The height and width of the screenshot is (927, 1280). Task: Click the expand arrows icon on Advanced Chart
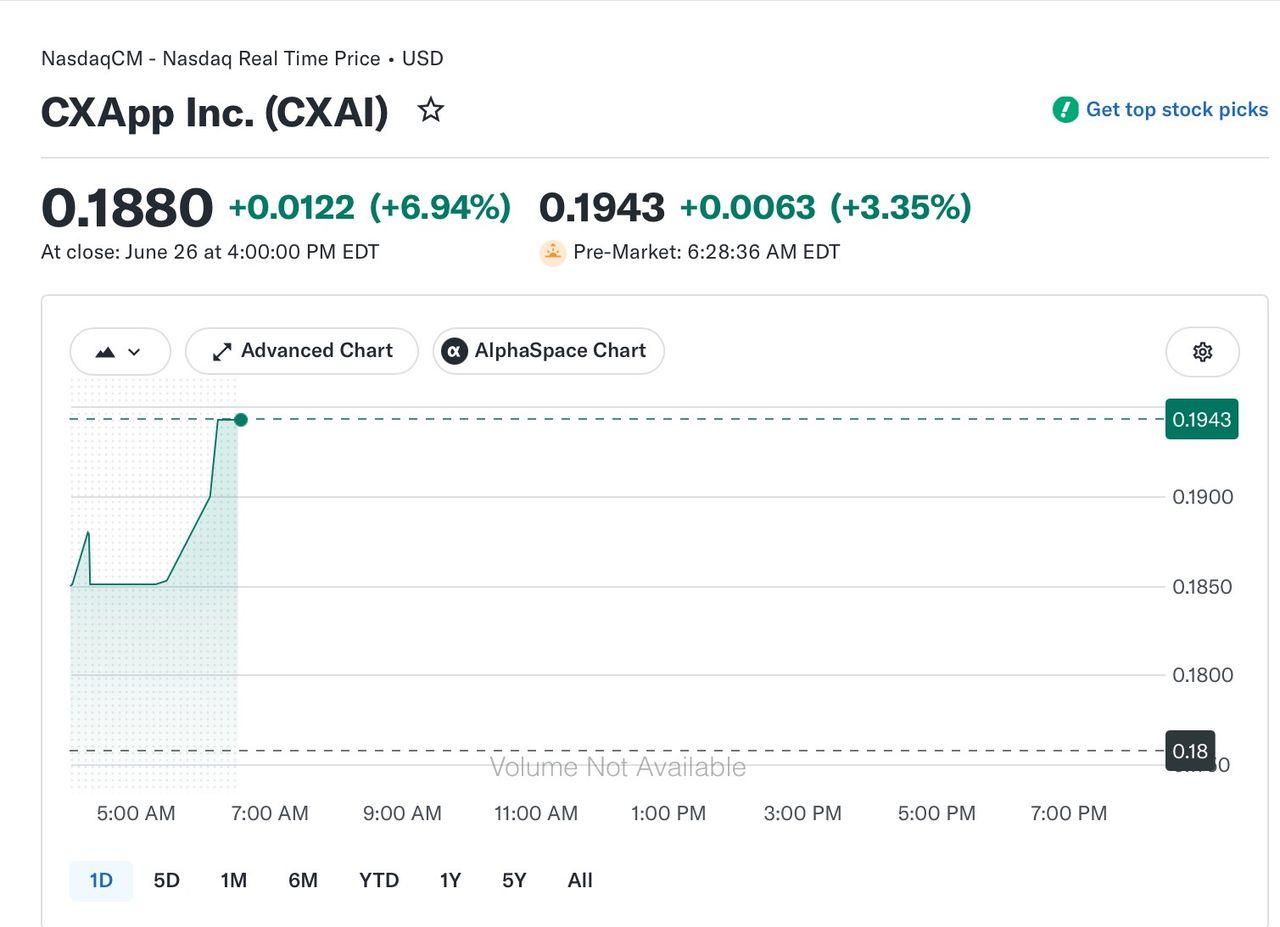tap(222, 352)
